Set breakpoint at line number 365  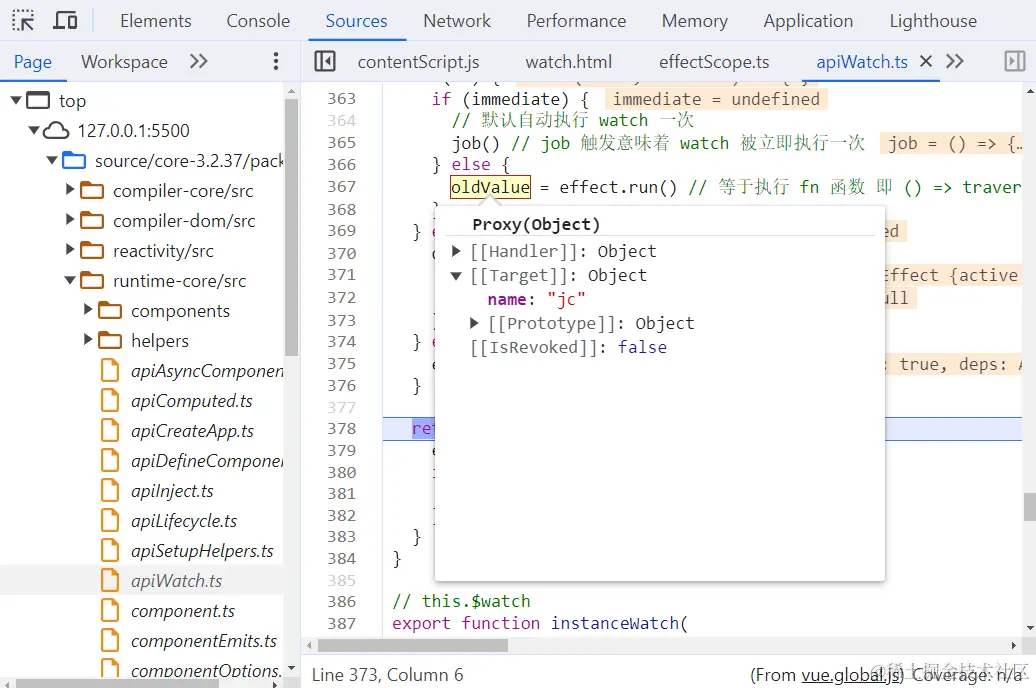[342, 143]
